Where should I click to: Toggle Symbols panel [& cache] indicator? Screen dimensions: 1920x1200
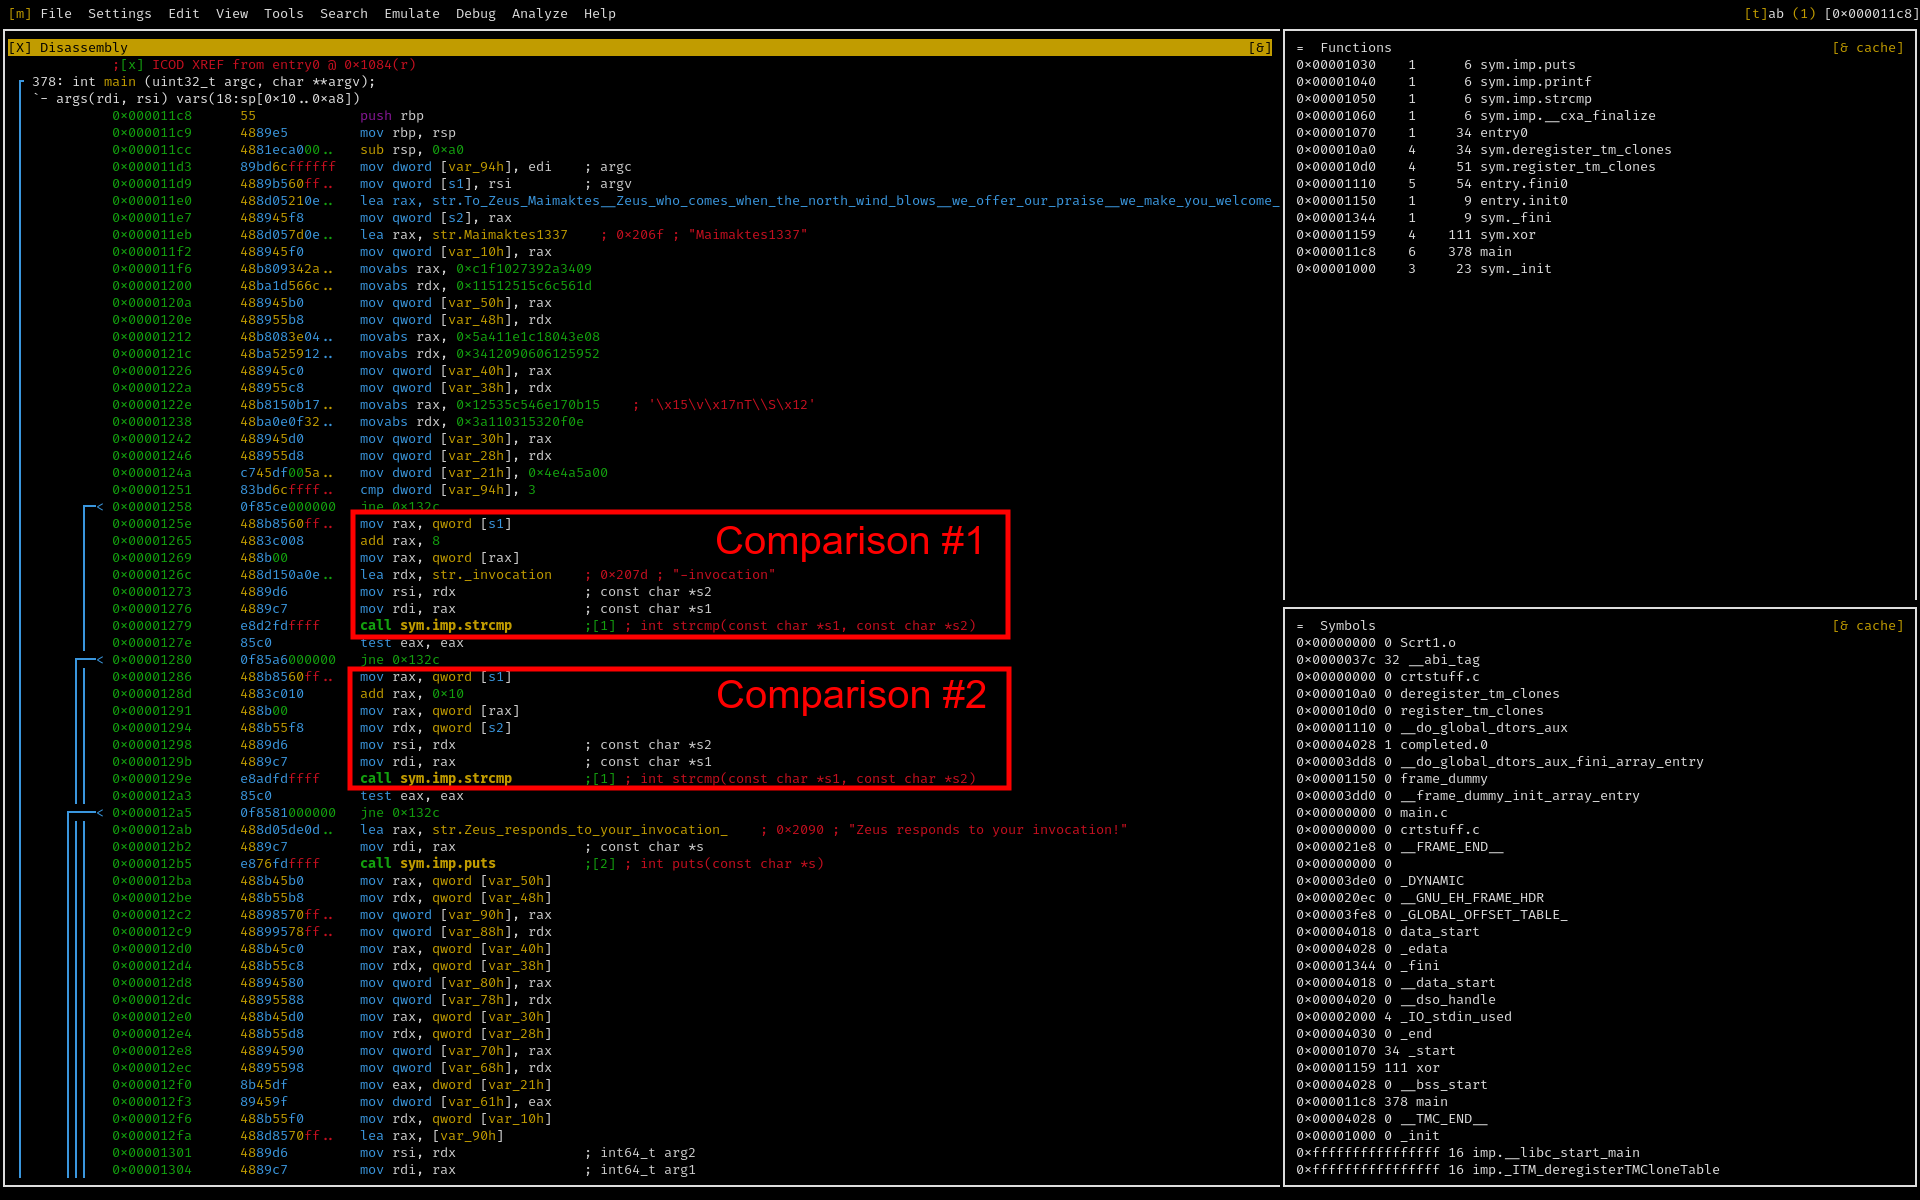(x=1867, y=626)
